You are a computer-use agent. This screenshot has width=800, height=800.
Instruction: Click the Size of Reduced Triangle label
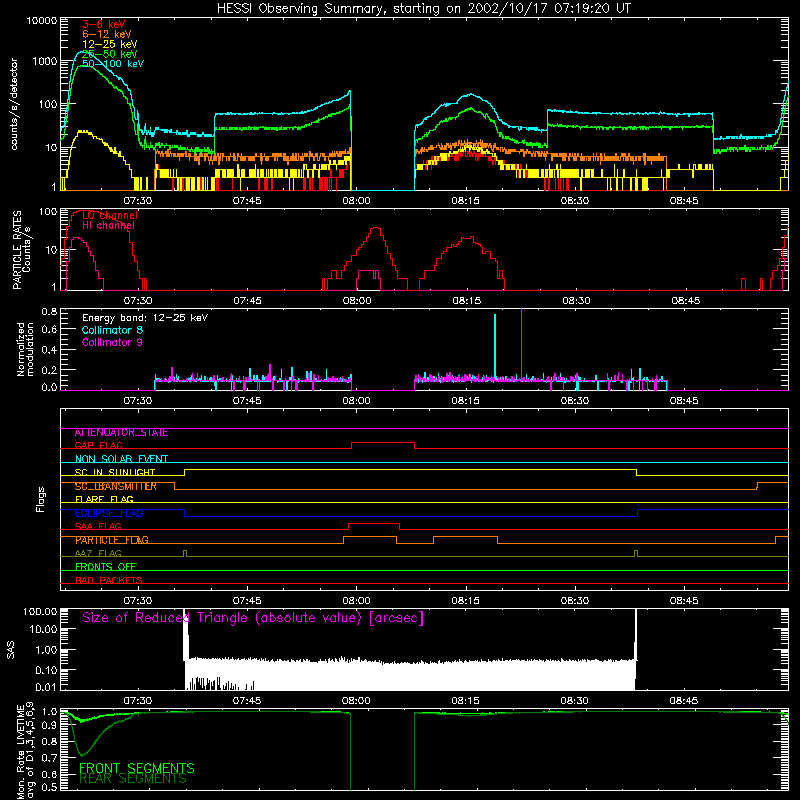253,618
